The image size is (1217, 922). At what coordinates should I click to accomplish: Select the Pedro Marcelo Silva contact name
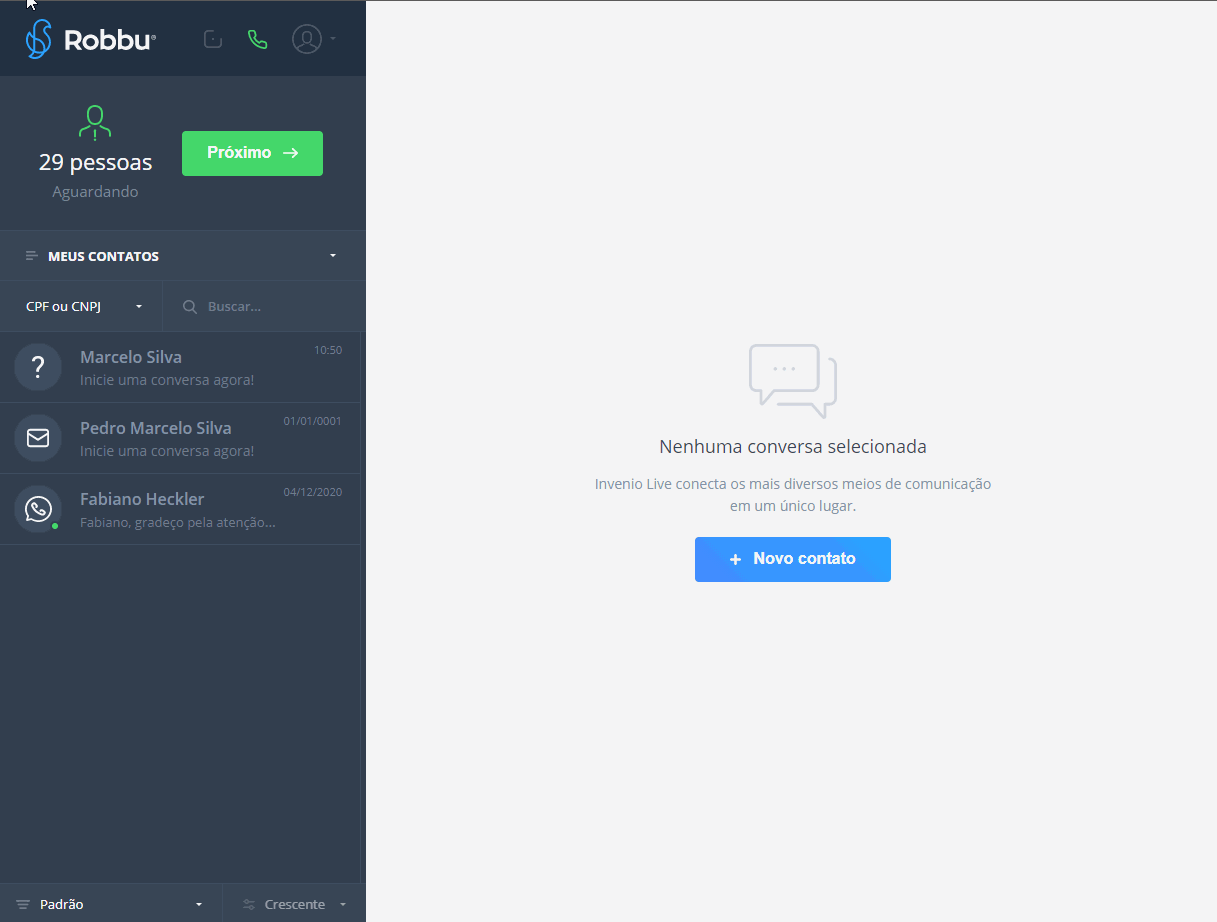pyautogui.click(x=155, y=428)
